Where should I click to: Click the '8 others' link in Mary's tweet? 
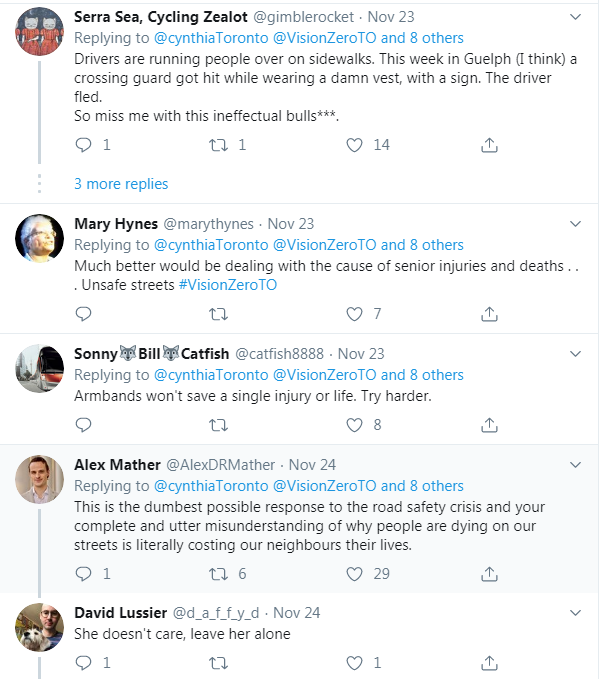(x=437, y=245)
